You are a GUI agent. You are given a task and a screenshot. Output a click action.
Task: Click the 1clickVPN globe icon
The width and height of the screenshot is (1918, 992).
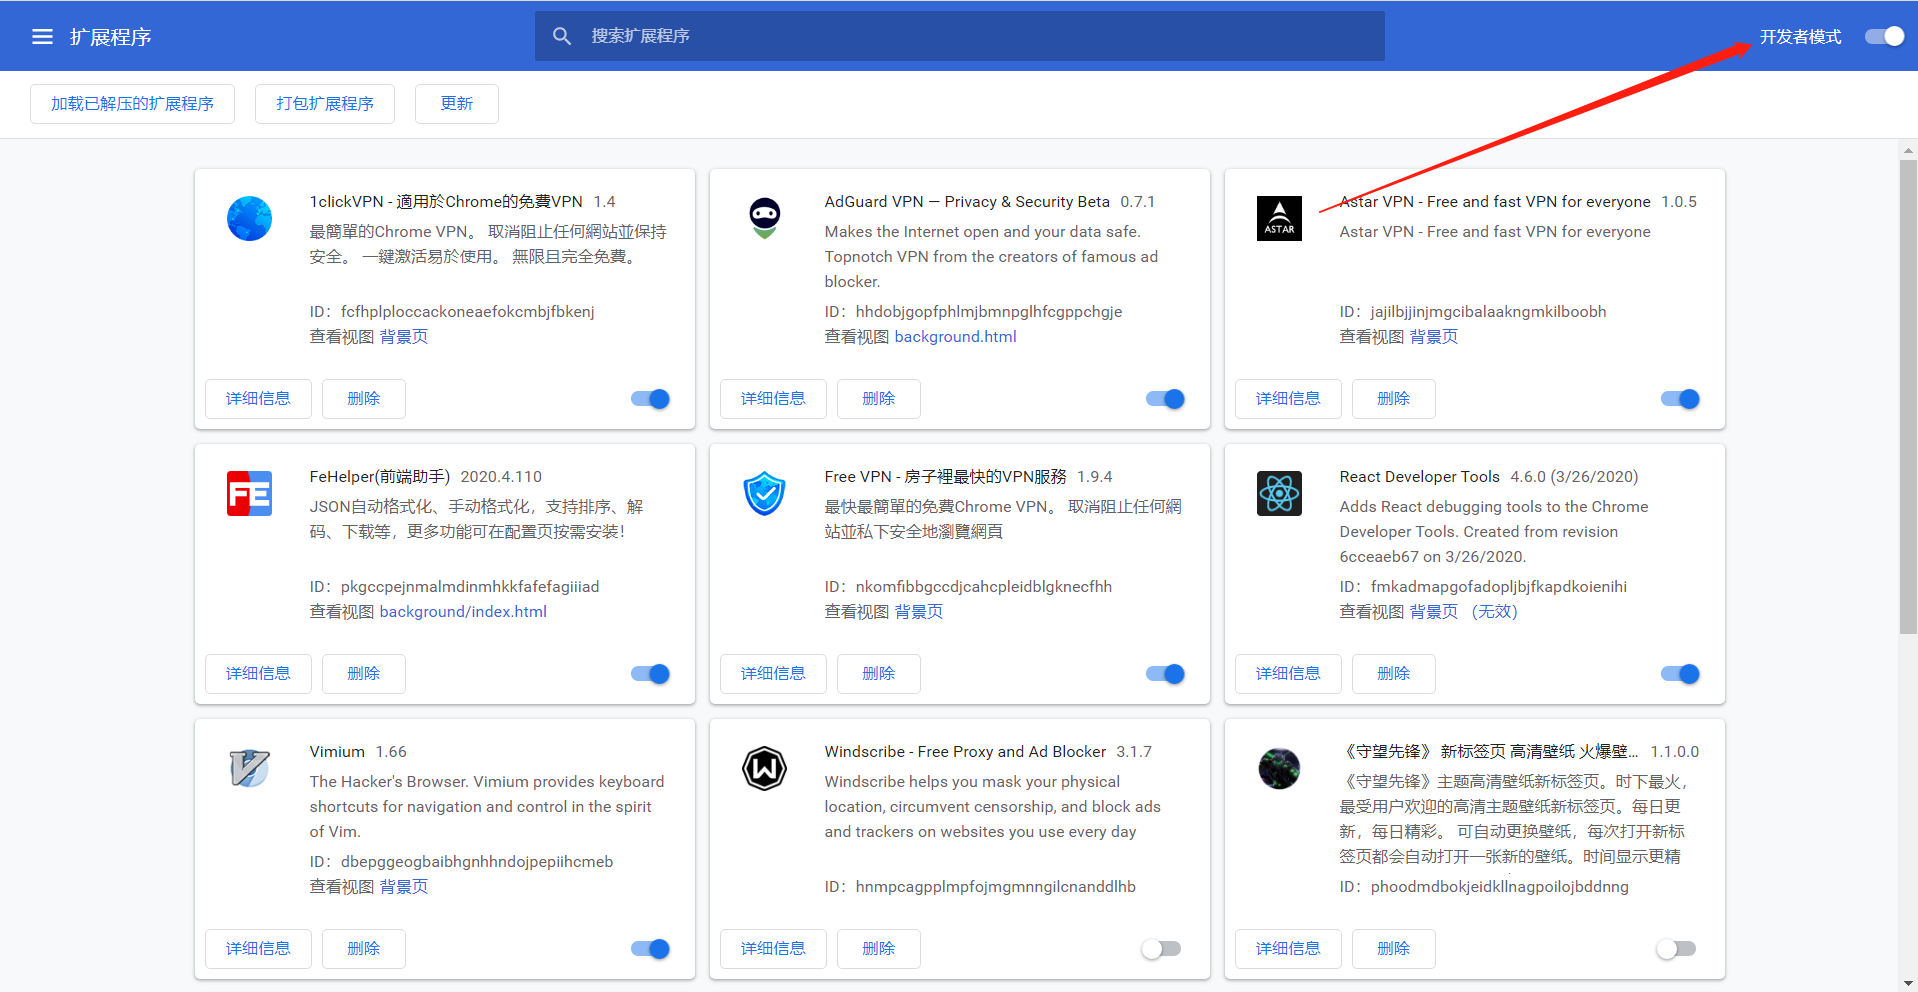pyautogui.click(x=249, y=218)
